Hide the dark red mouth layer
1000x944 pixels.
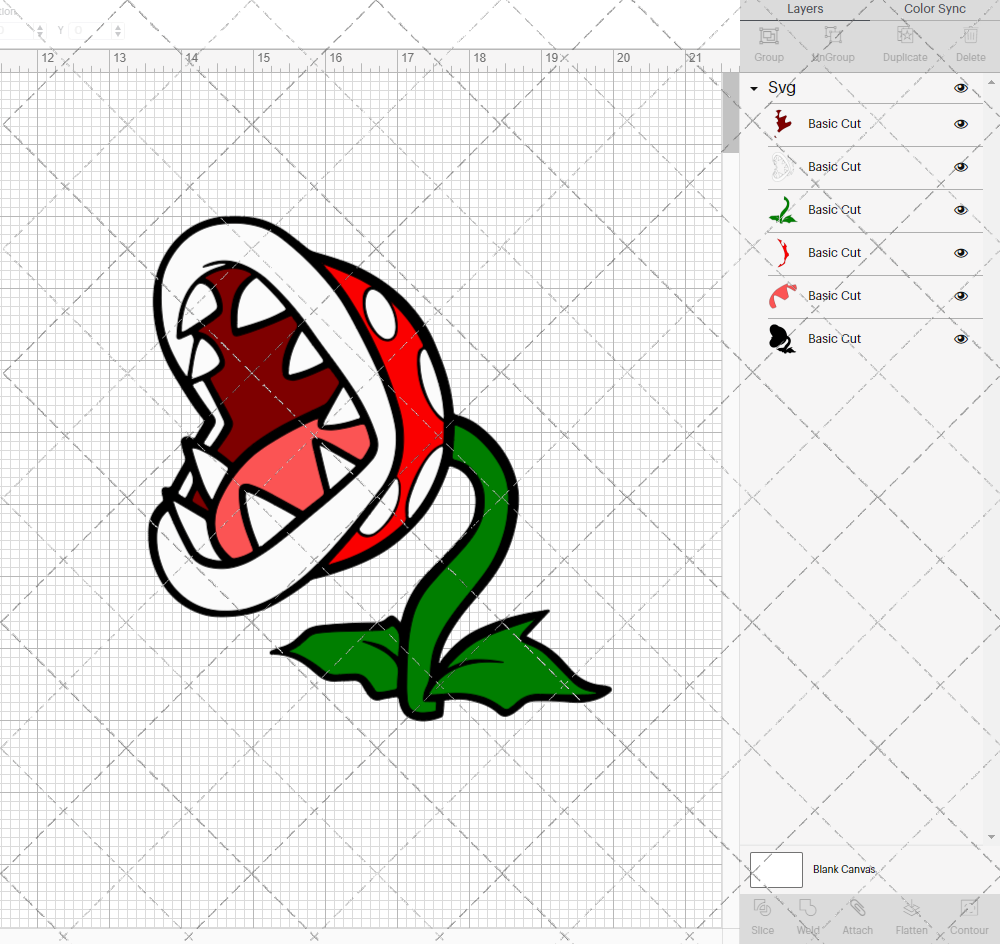(x=960, y=124)
